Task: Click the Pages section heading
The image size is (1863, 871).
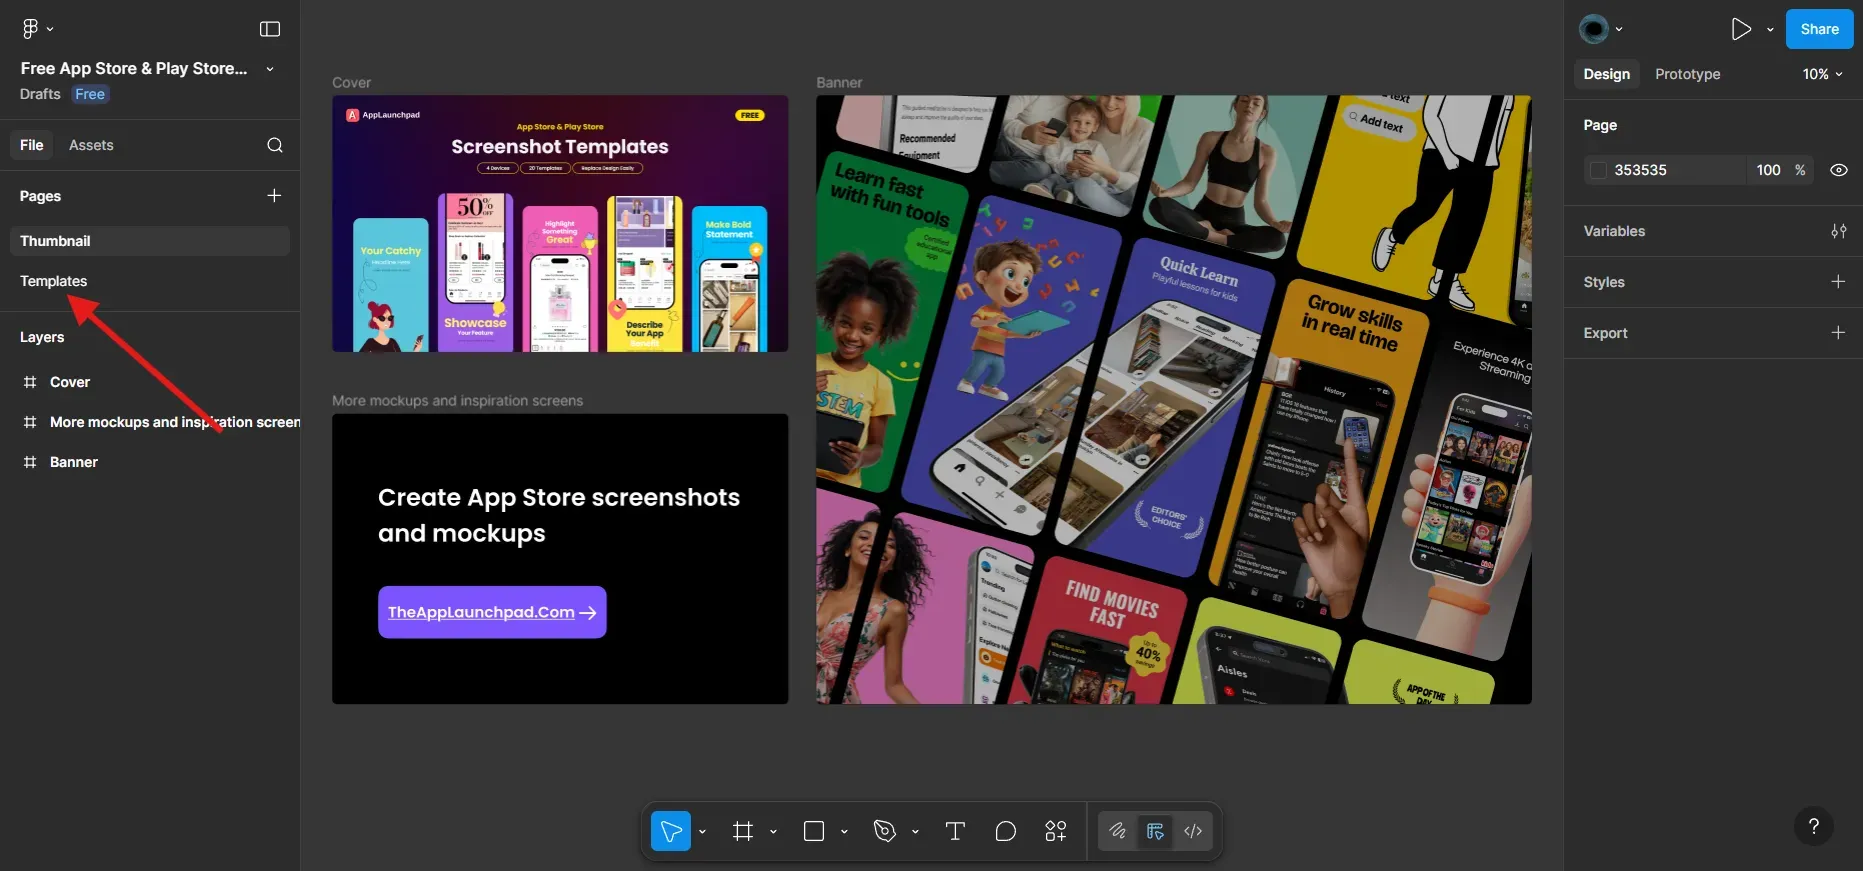Action: pyautogui.click(x=40, y=196)
